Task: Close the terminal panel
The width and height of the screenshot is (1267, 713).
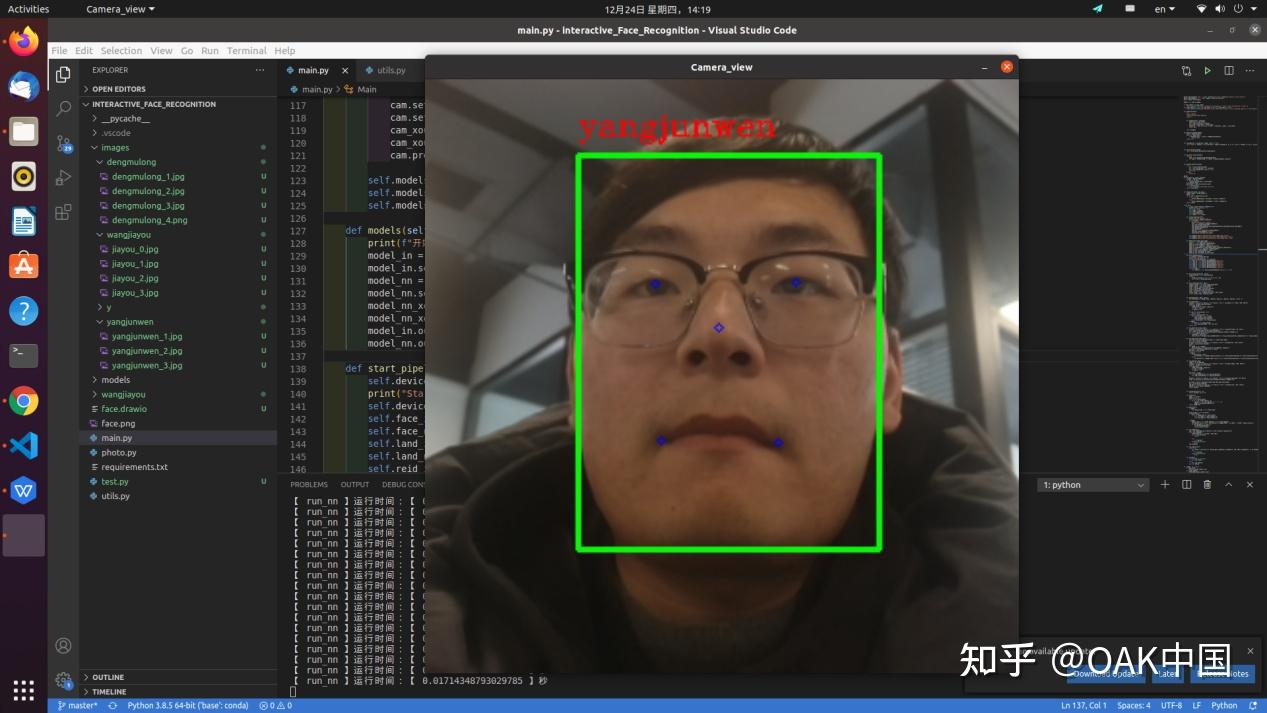Action: 1250,484
